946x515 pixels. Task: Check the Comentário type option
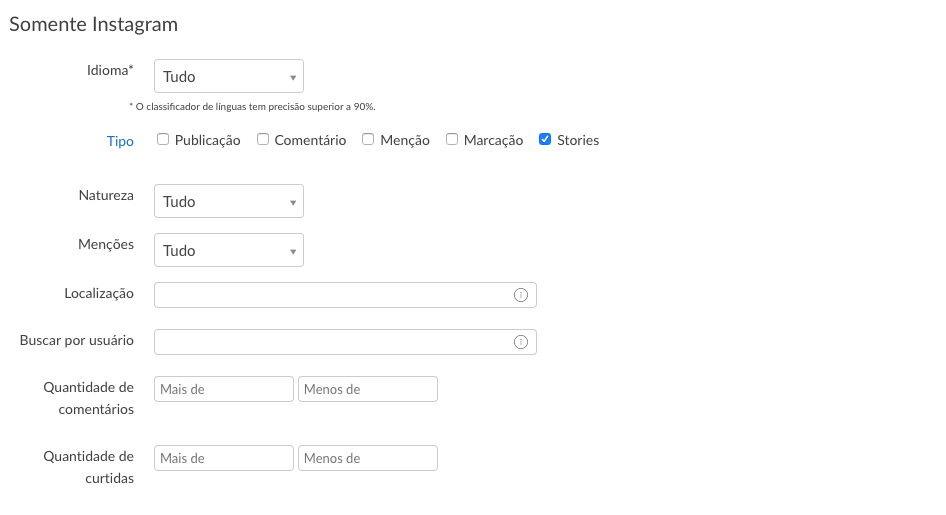[x=263, y=140]
